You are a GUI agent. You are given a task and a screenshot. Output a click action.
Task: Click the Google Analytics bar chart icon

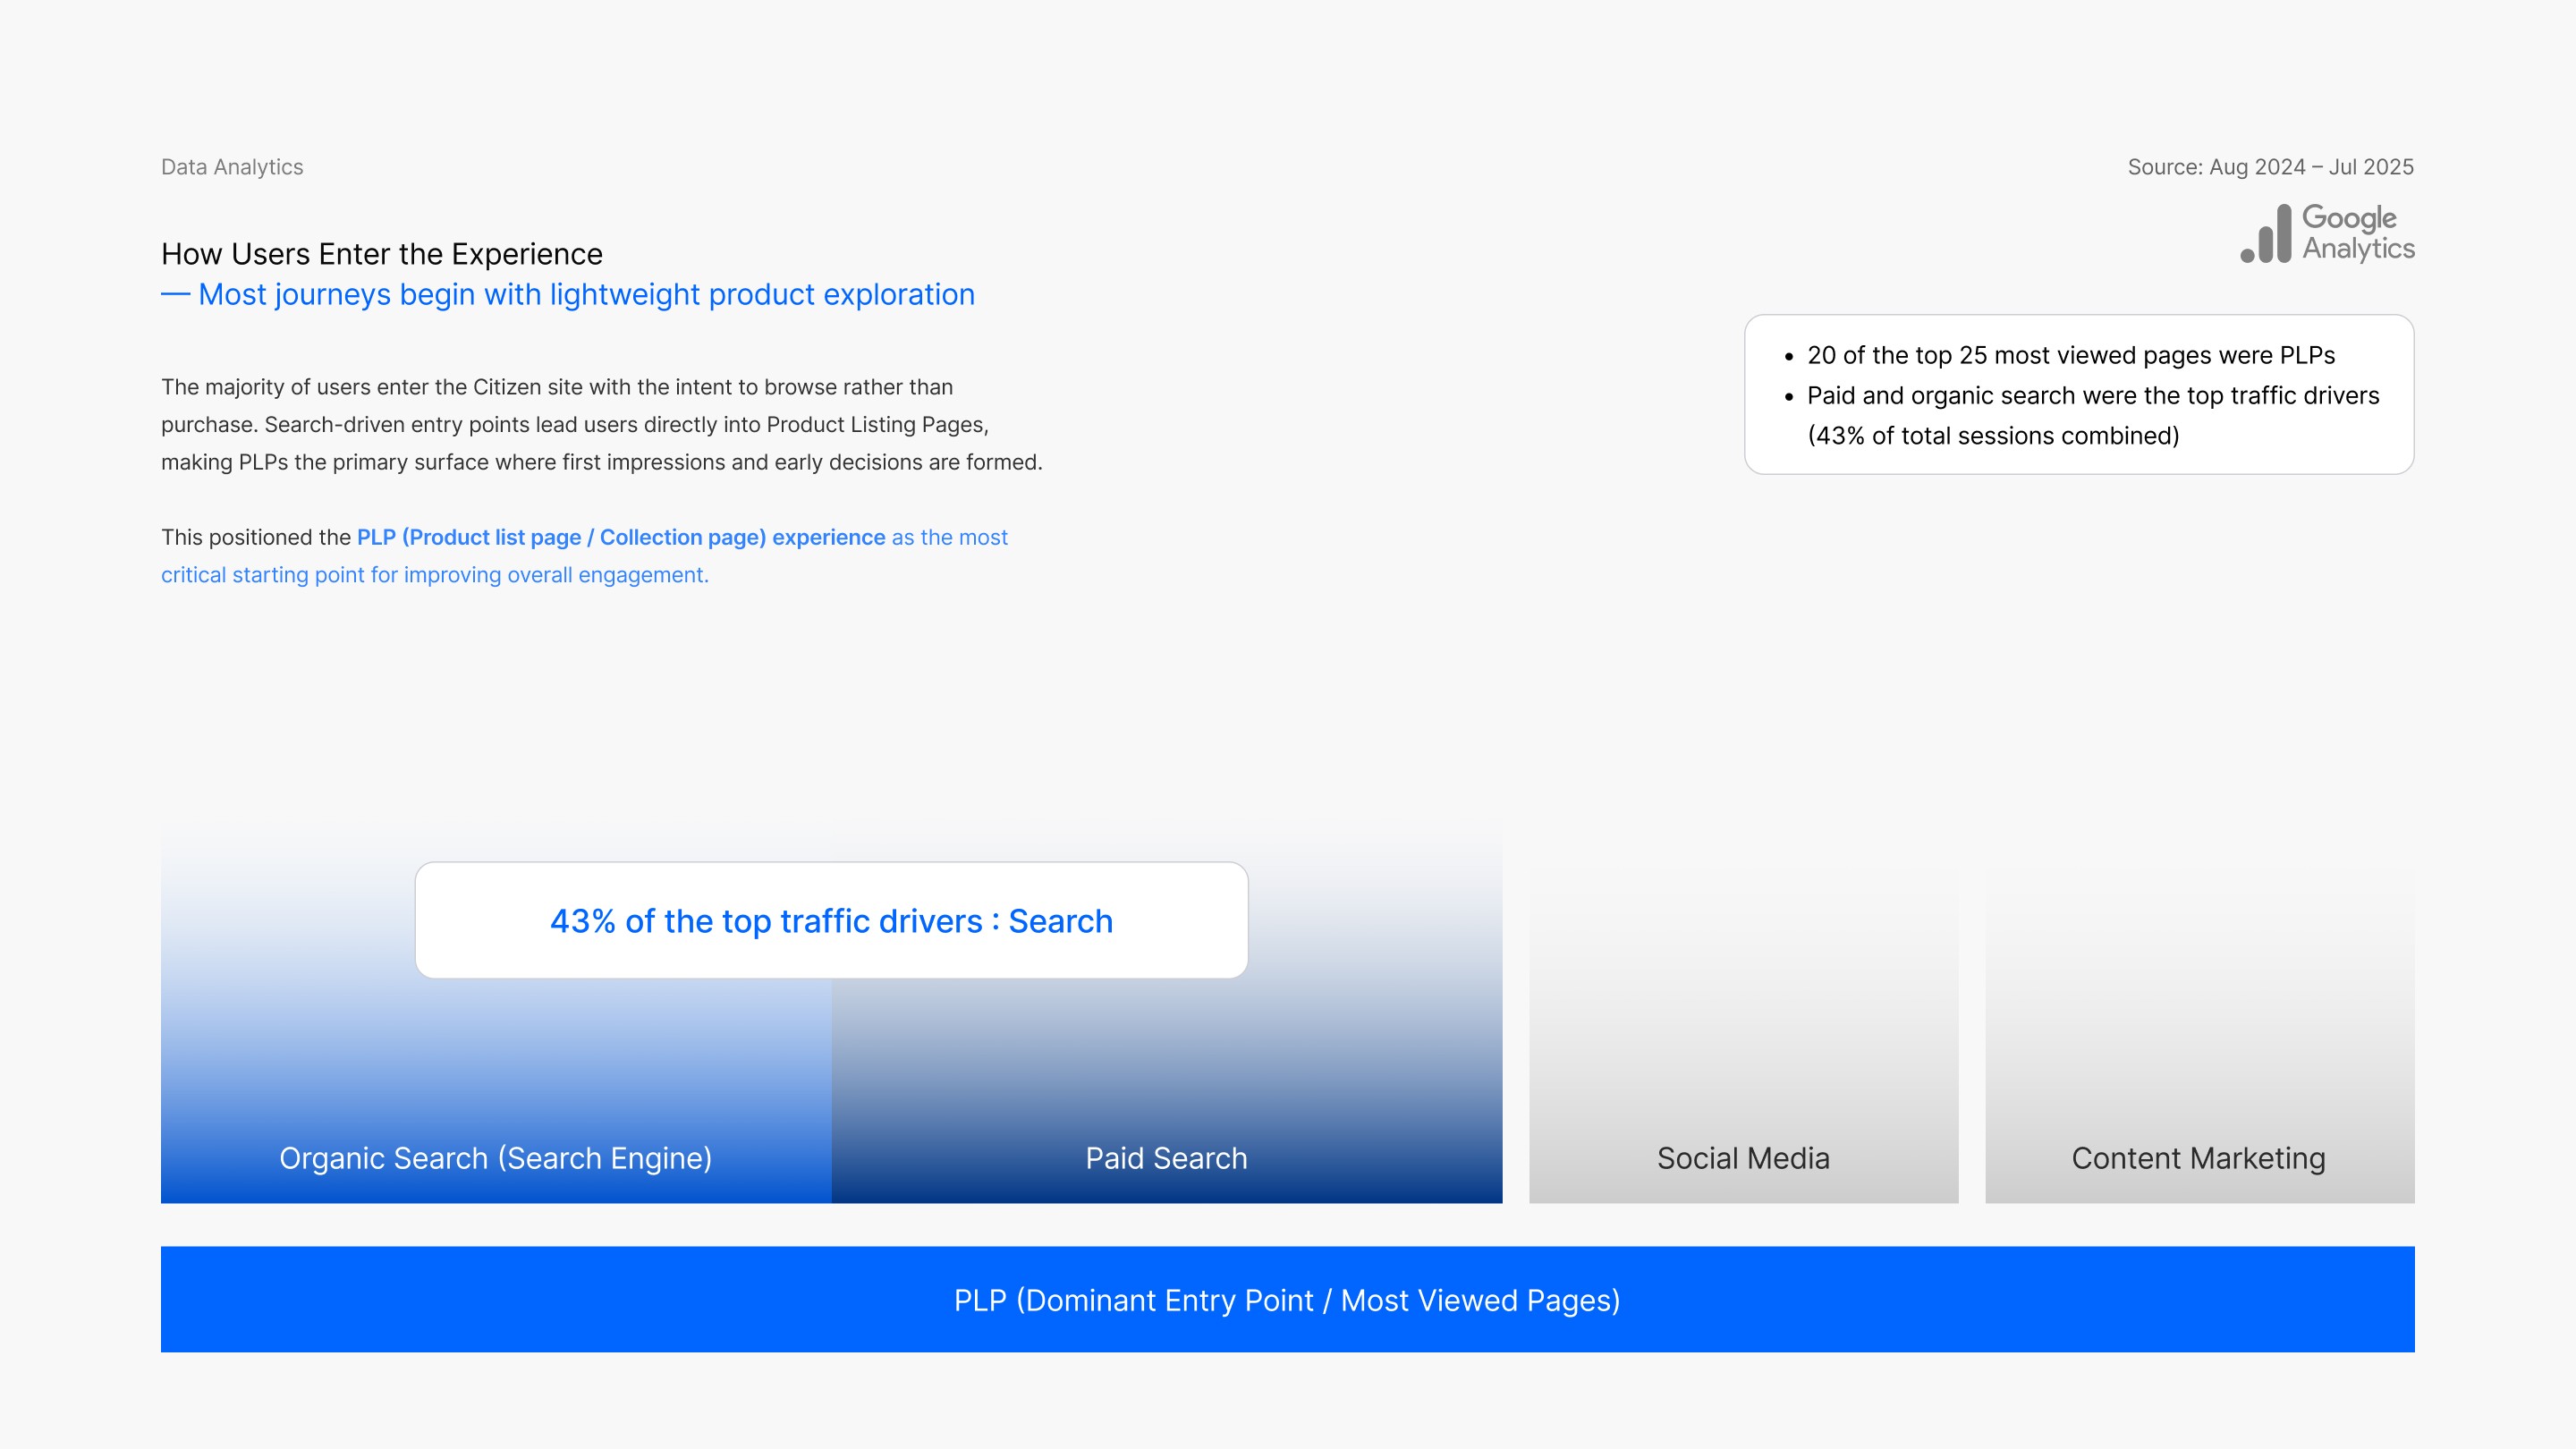(x=2266, y=235)
